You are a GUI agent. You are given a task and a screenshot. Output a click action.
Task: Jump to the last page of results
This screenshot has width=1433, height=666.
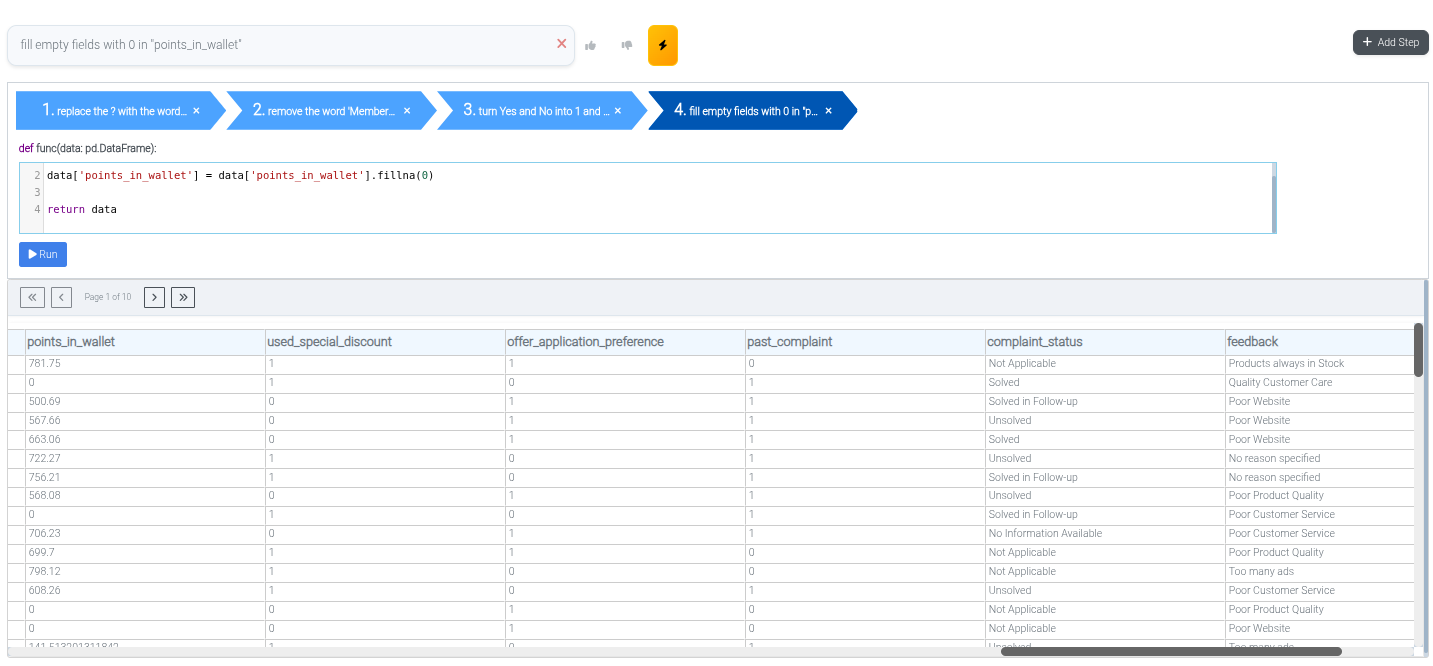pyautogui.click(x=183, y=297)
